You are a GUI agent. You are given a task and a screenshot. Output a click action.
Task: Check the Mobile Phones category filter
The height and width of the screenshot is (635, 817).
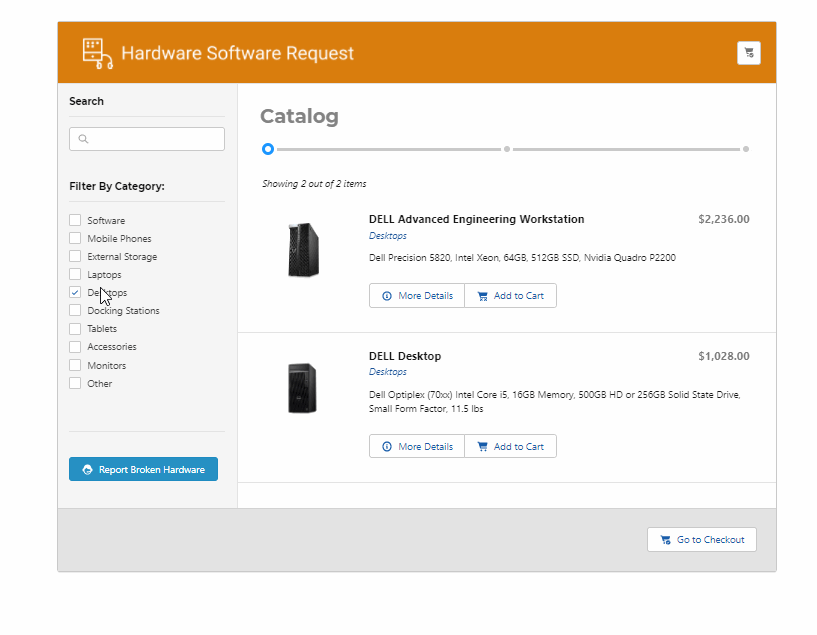[75, 238]
